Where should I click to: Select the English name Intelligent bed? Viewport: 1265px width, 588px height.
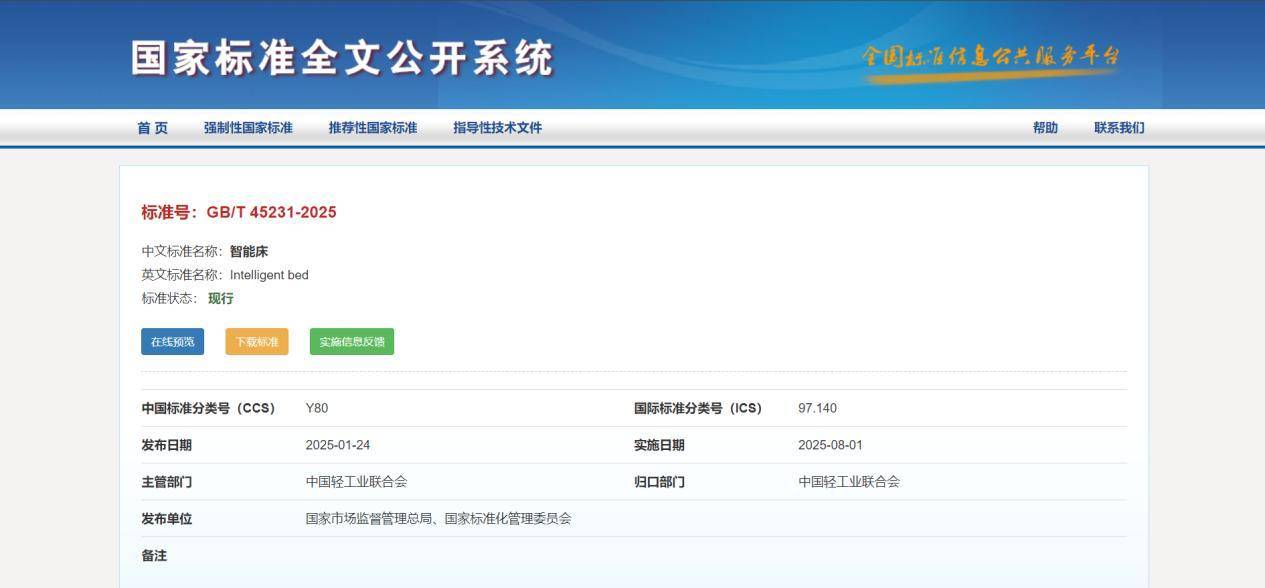coord(269,275)
